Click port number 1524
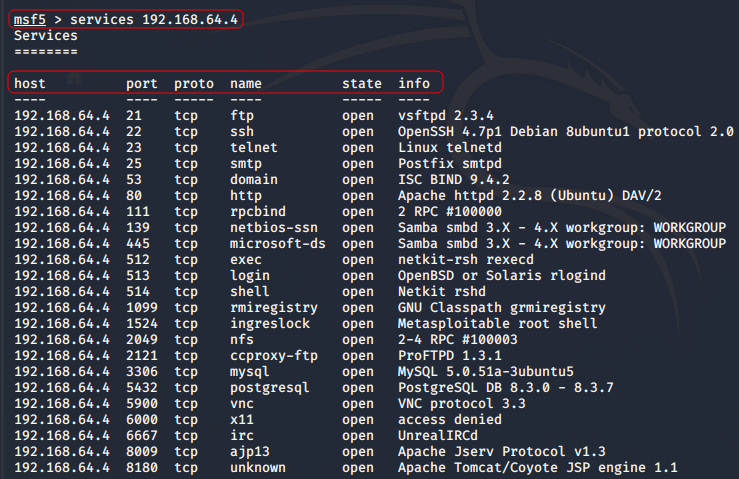The width and height of the screenshot is (739, 479). click(x=142, y=324)
